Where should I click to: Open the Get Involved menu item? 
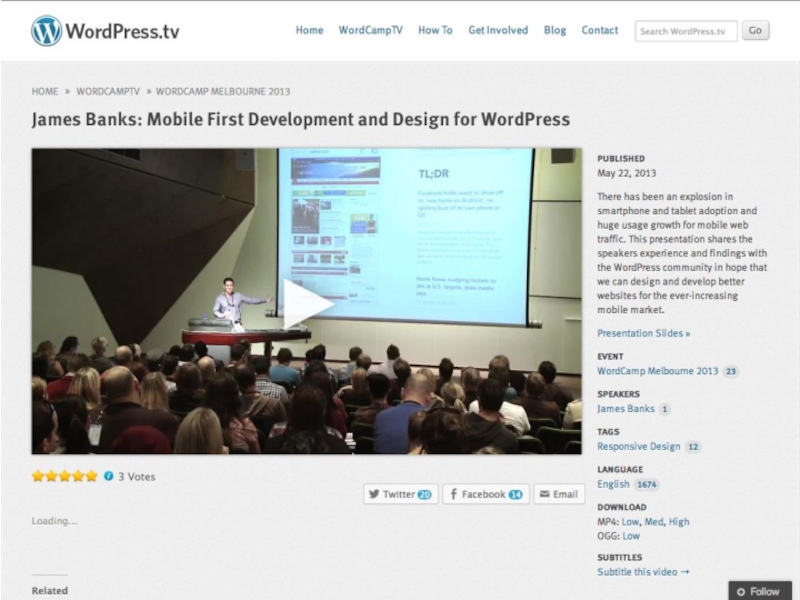click(x=498, y=30)
